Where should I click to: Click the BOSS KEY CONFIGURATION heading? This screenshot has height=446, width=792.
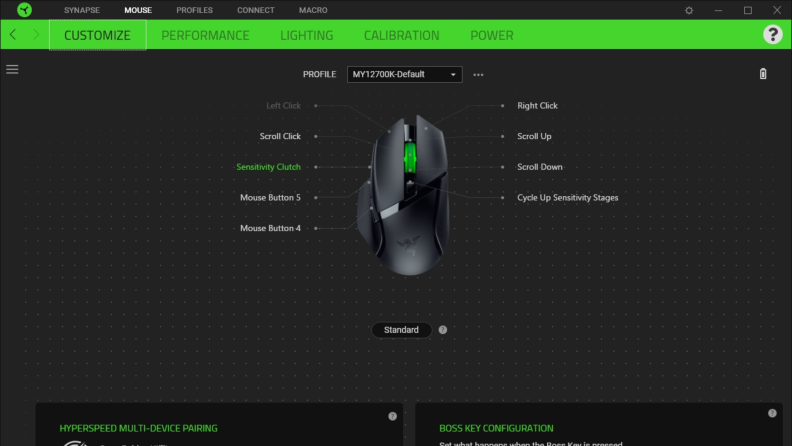(x=496, y=428)
